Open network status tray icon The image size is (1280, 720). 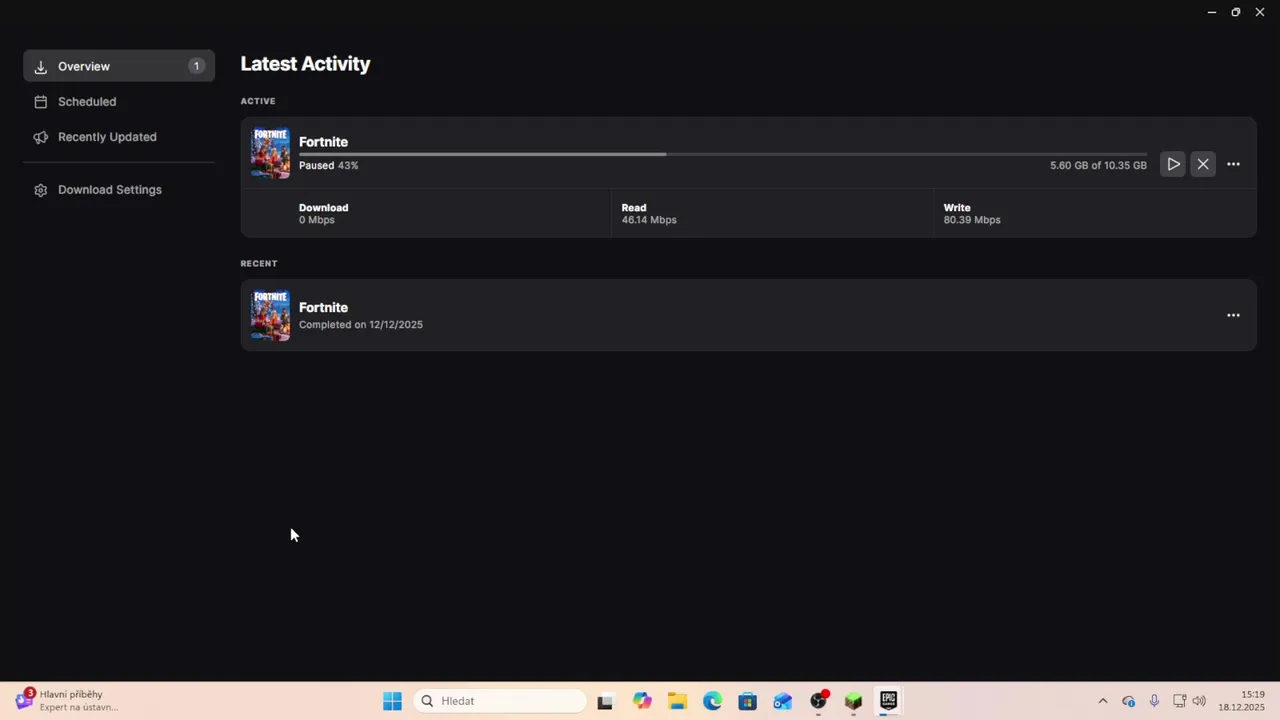click(x=1180, y=701)
